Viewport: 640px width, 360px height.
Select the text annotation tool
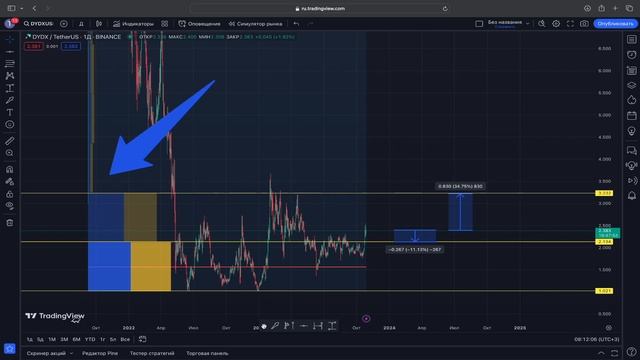click(x=10, y=113)
